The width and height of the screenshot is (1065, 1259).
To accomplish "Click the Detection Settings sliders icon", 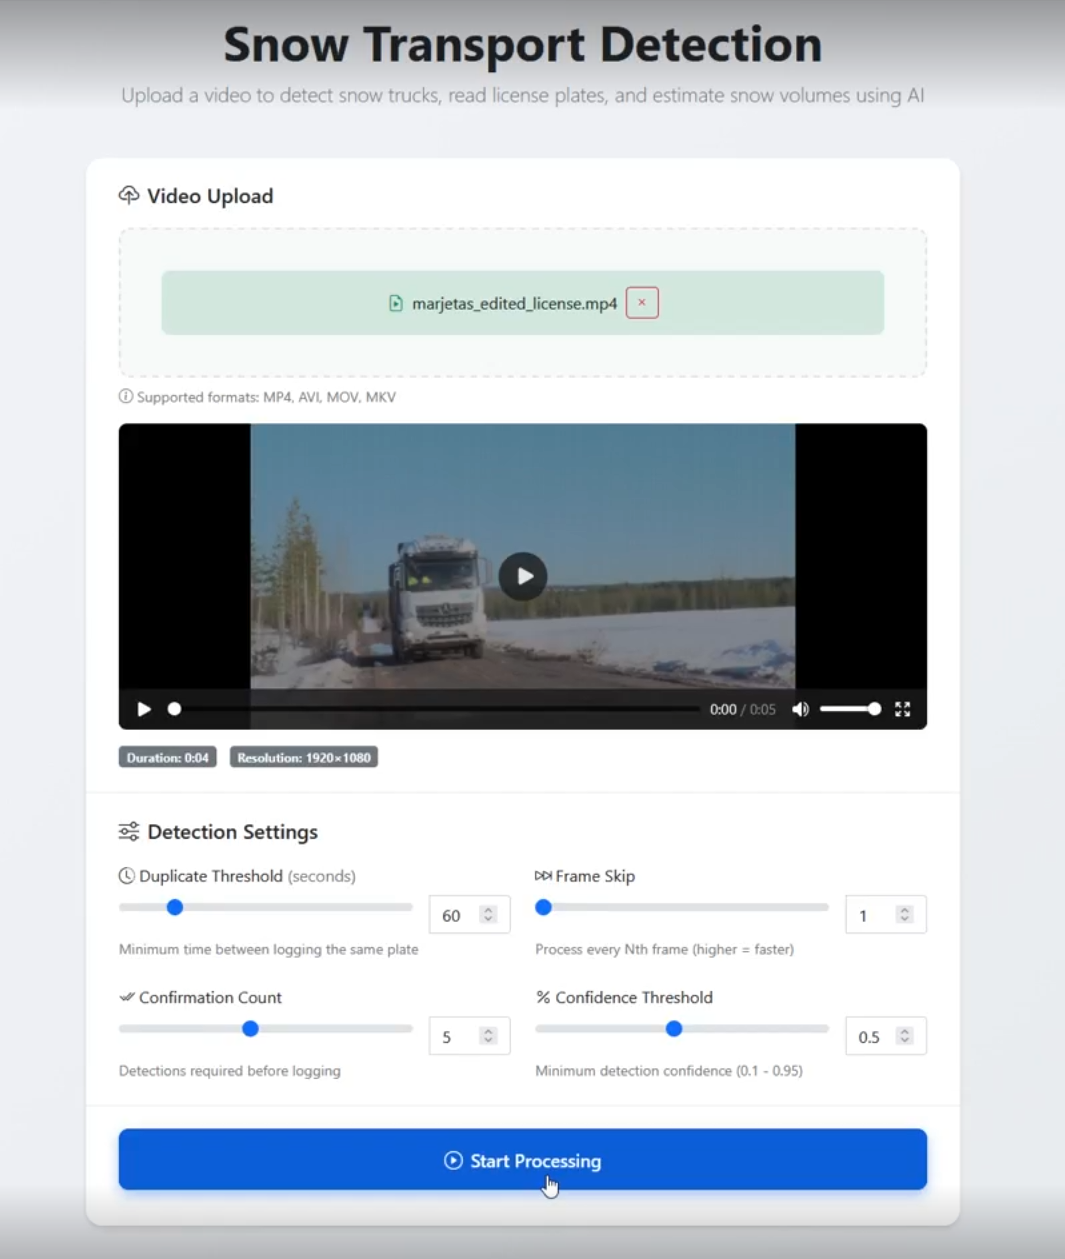I will [x=128, y=831].
